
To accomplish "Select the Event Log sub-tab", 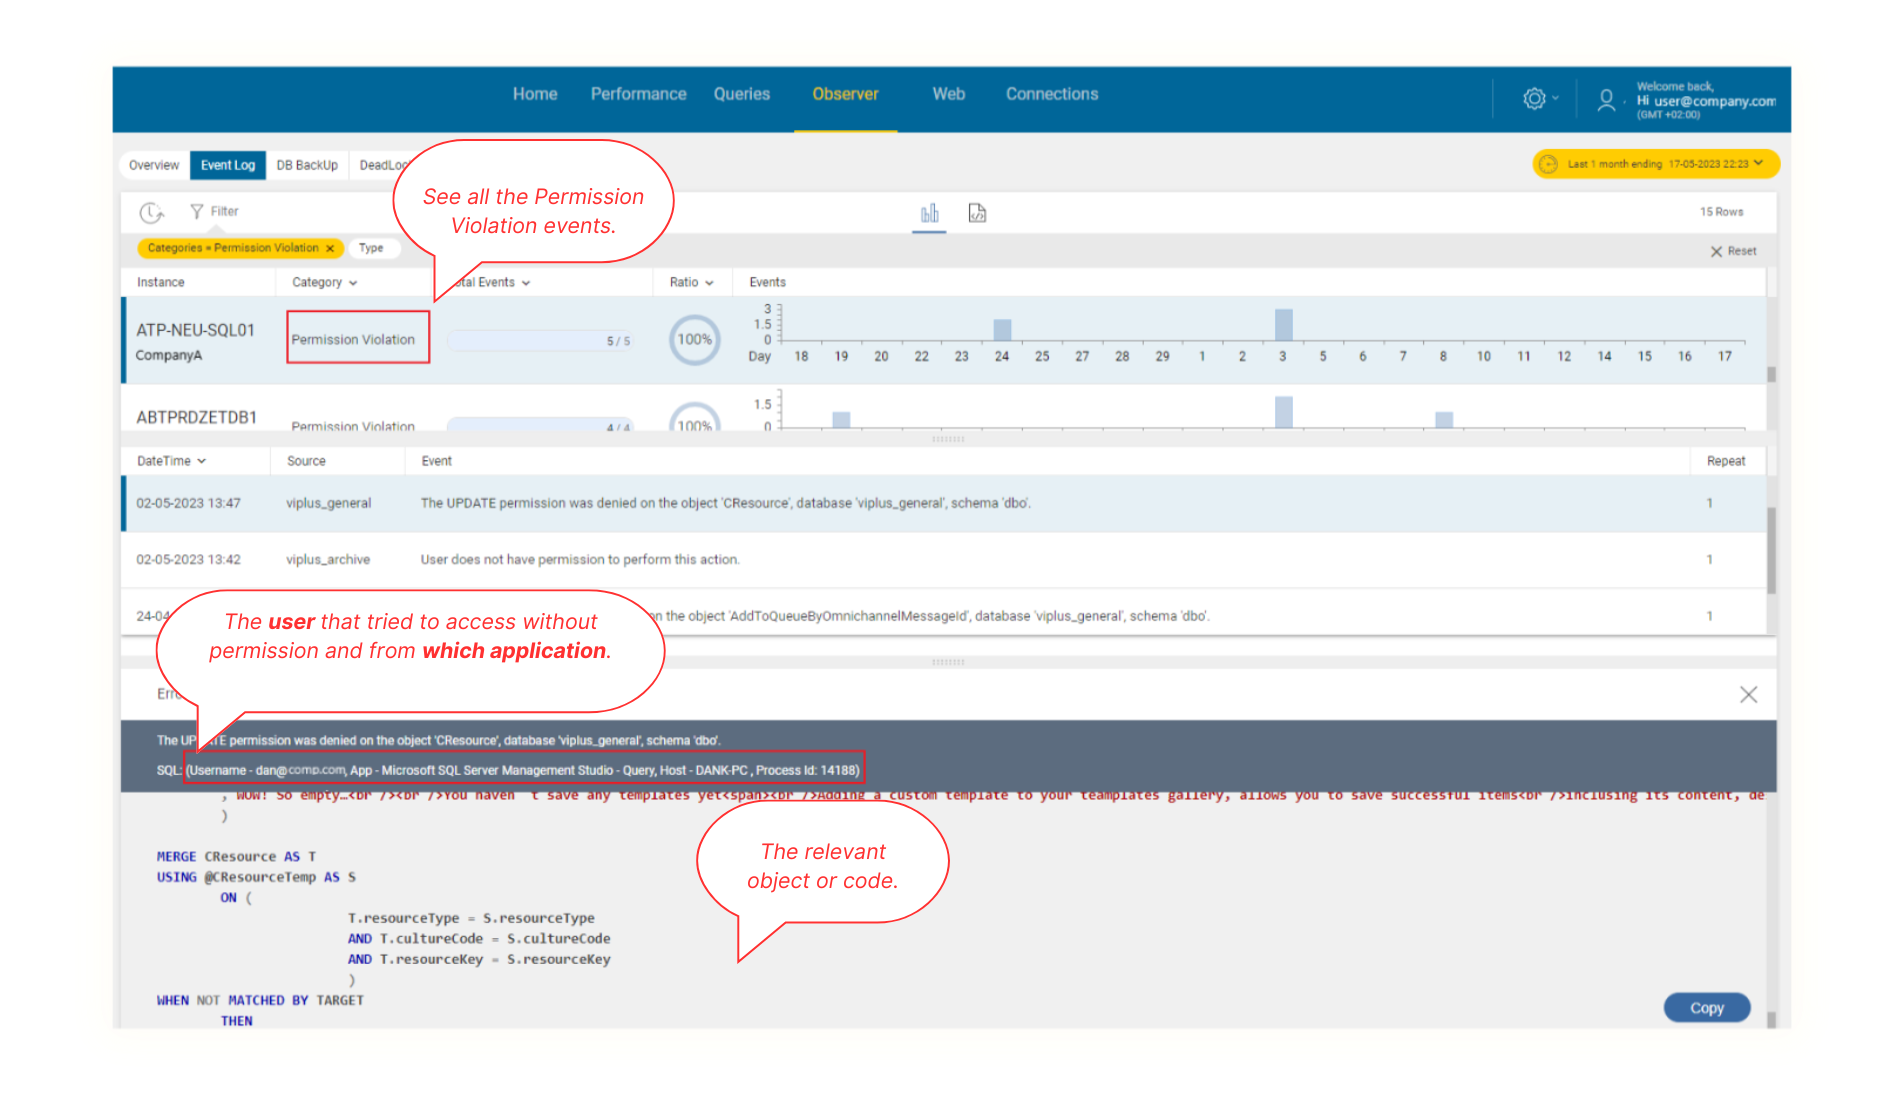I will tap(228, 165).
